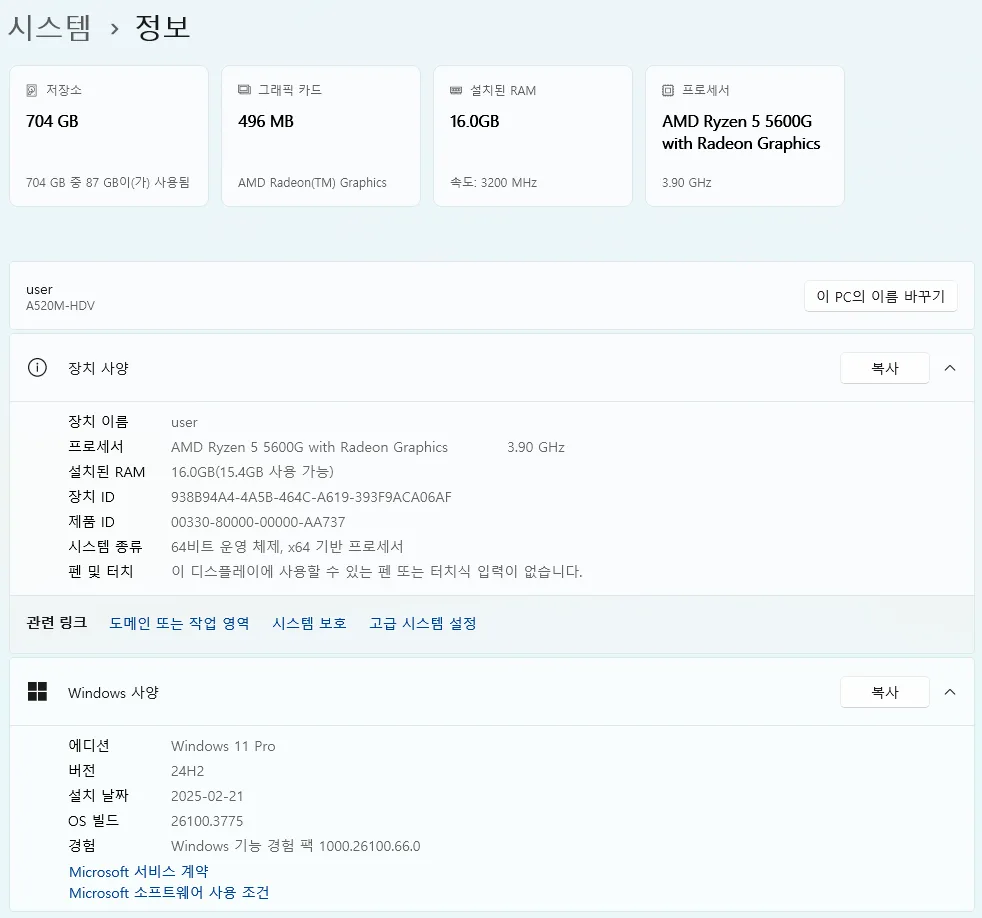Copy device specs with 복사 button
982x918 pixels.
click(885, 368)
